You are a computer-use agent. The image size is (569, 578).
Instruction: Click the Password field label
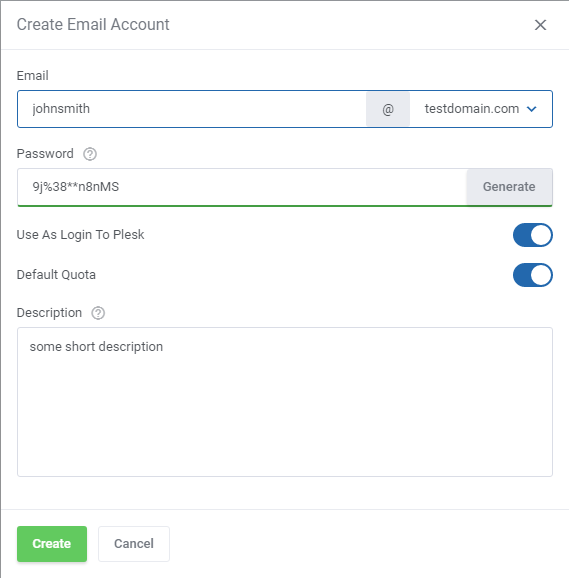click(45, 154)
